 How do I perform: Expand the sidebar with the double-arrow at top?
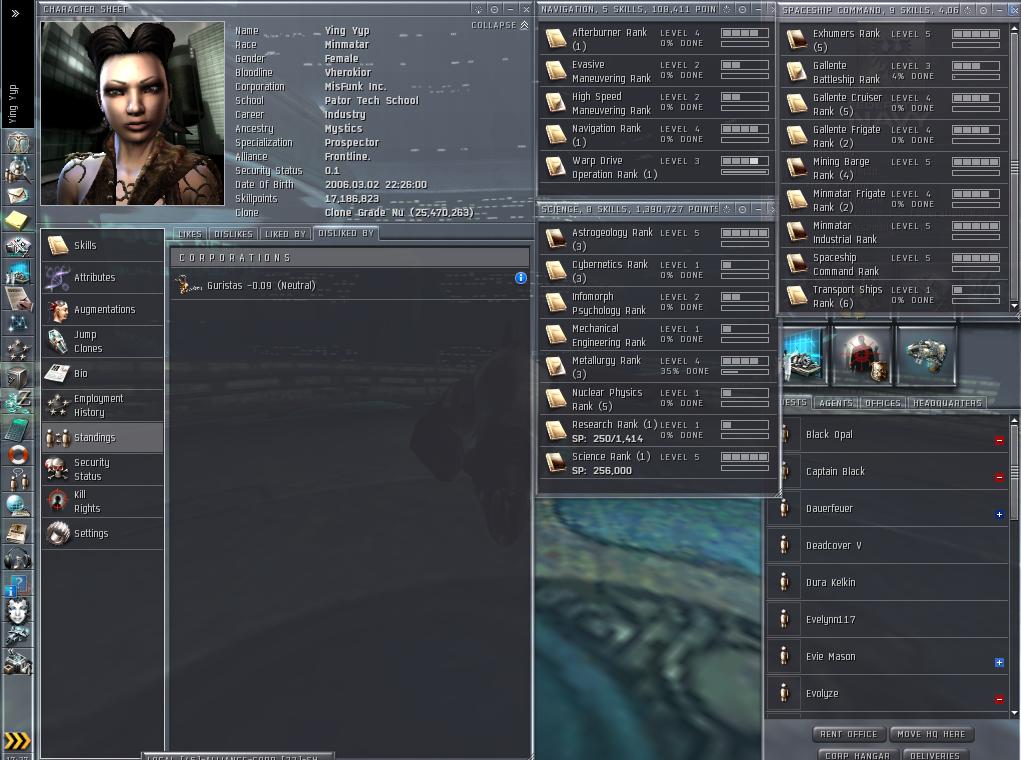click(x=16, y=12)
